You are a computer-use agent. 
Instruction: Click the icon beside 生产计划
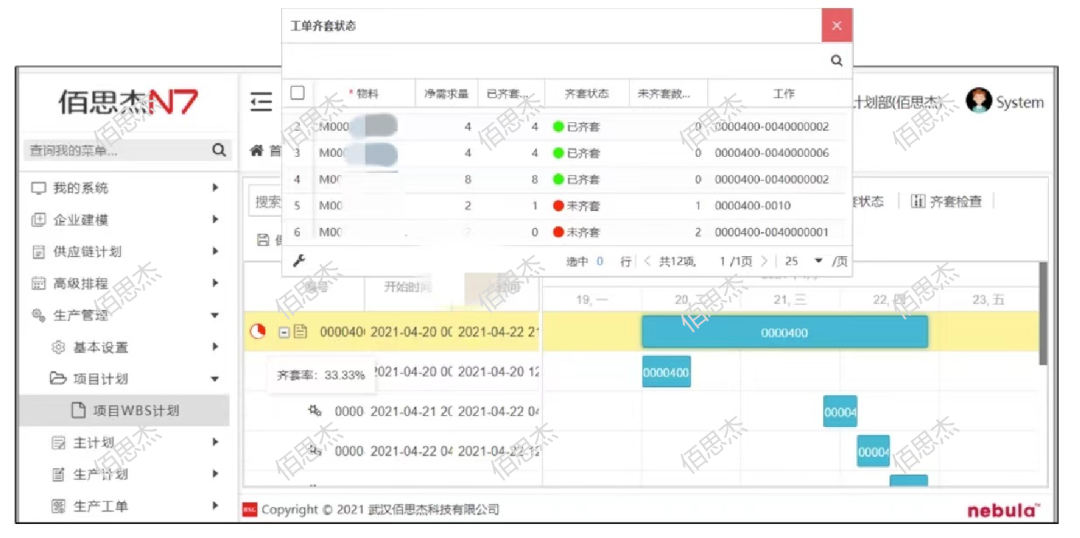point(59,474)
